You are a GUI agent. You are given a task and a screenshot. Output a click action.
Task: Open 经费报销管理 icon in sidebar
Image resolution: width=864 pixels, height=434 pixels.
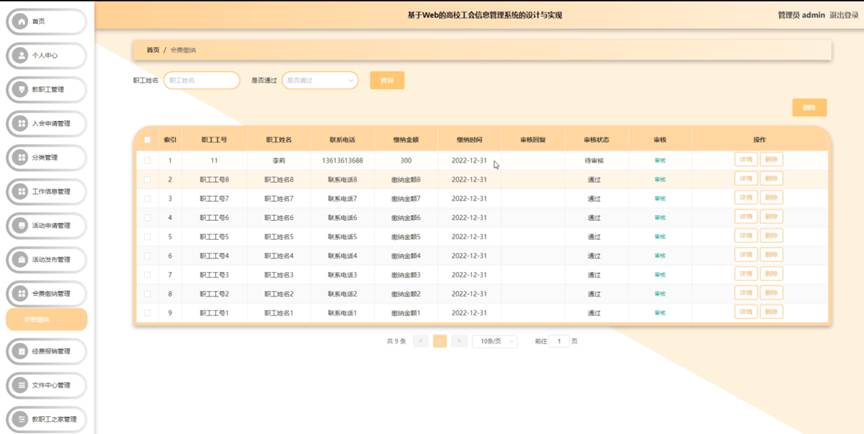coord(20,351)
